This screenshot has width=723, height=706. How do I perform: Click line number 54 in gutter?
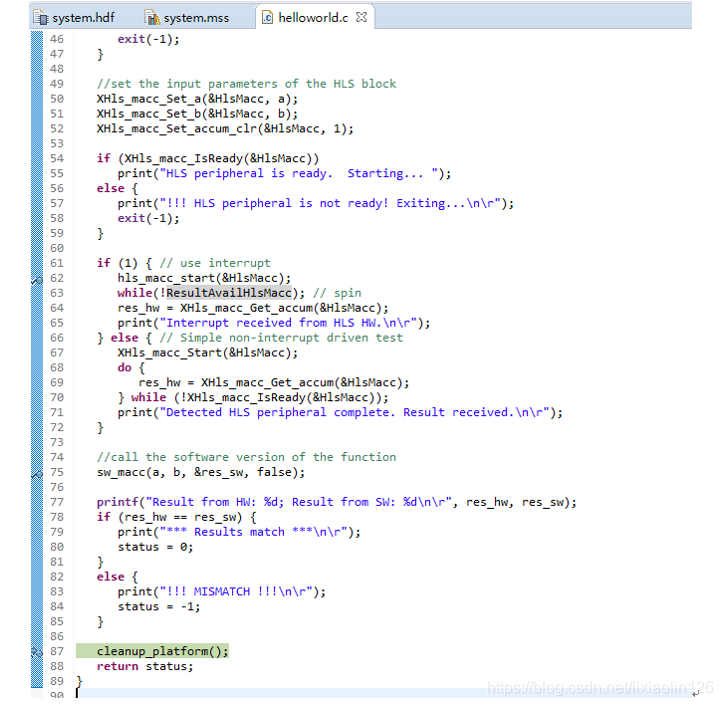coord(57,159)
